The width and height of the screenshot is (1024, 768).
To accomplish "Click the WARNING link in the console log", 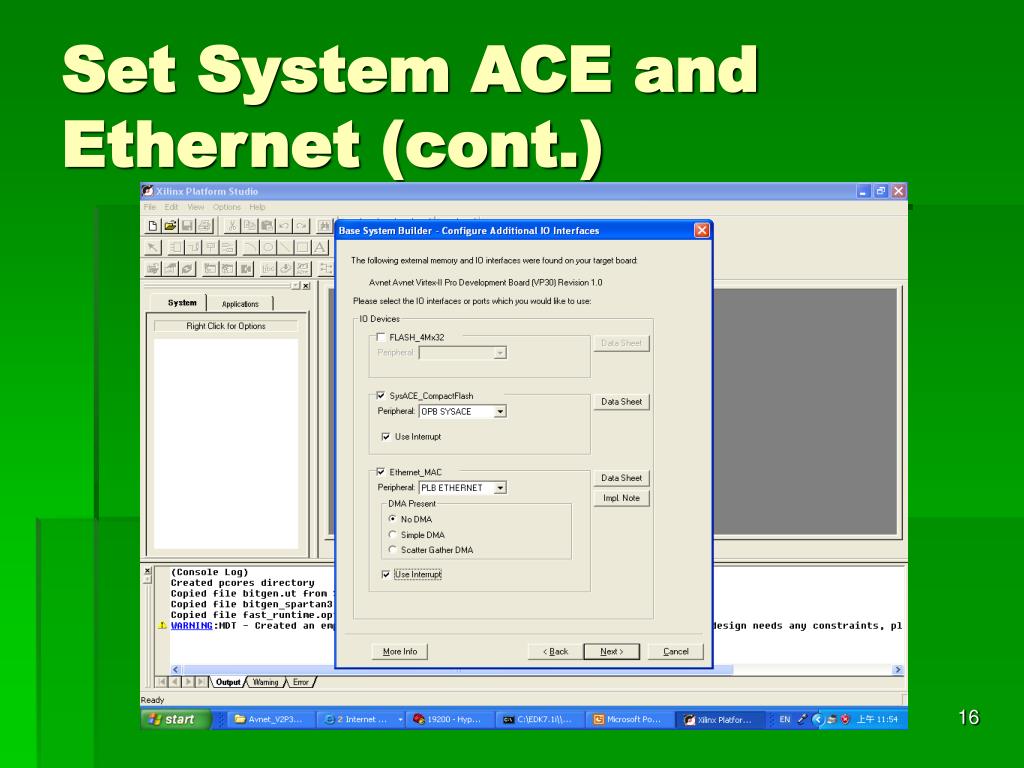I will click(191, 626).
